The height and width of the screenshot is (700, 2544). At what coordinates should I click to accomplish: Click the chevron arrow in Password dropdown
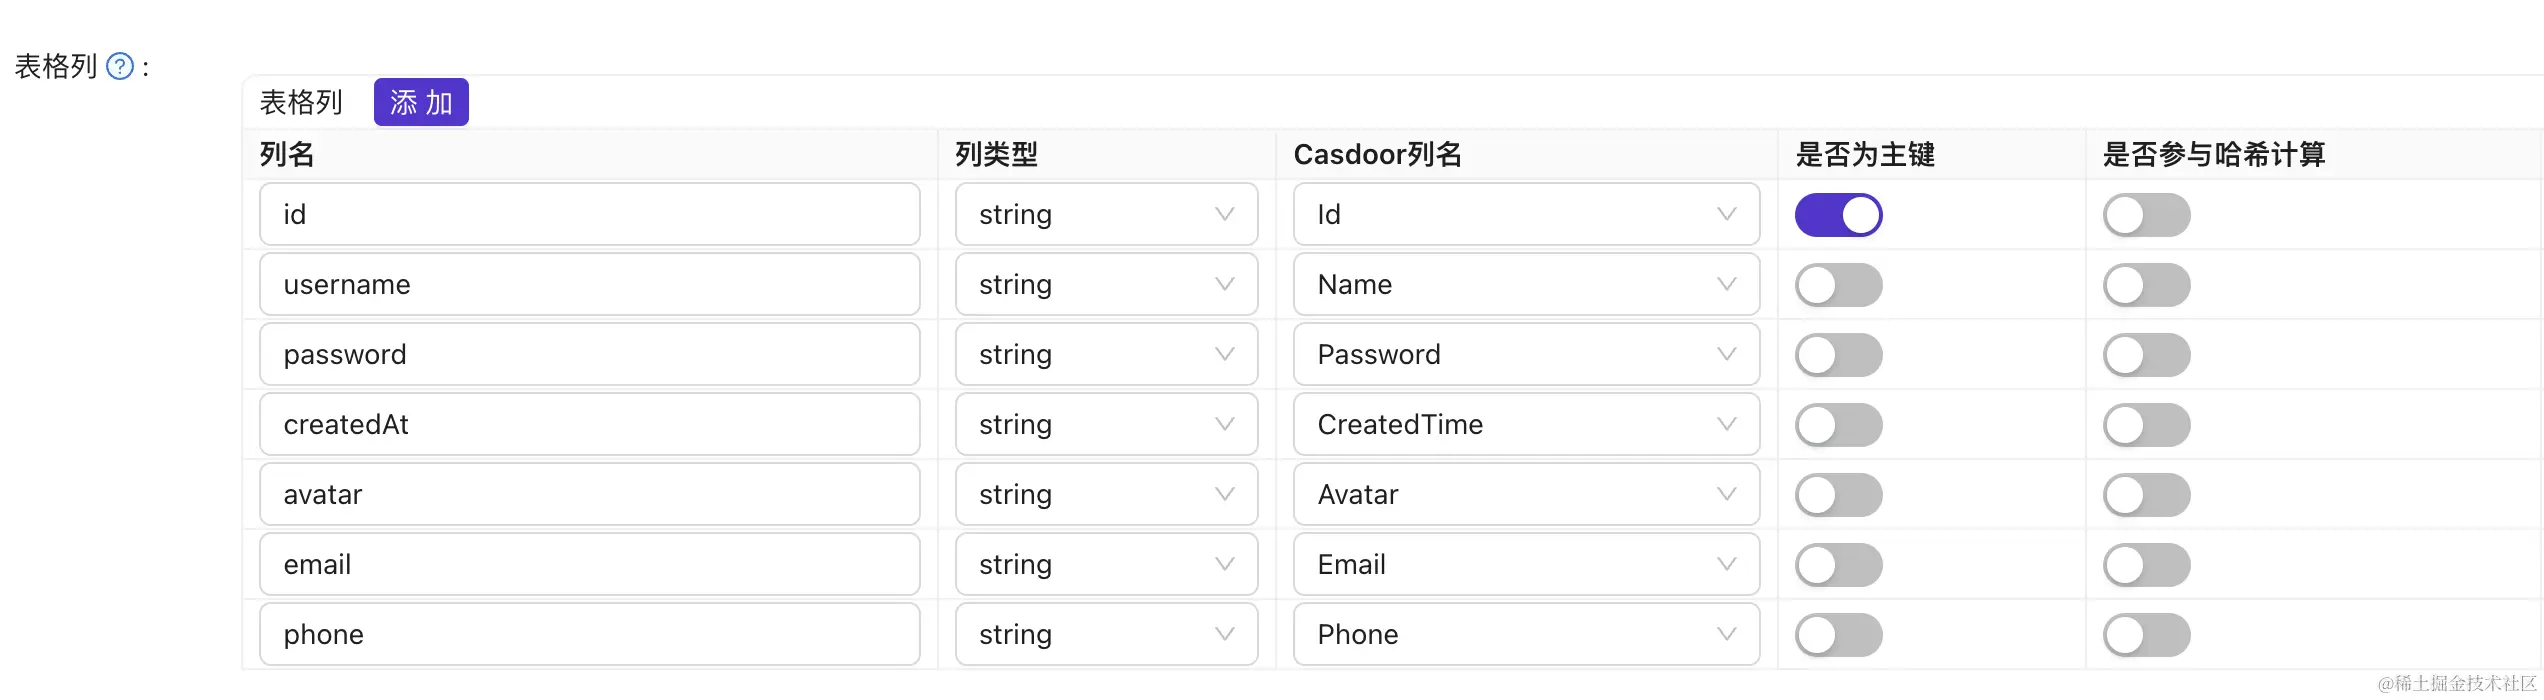1726,354
